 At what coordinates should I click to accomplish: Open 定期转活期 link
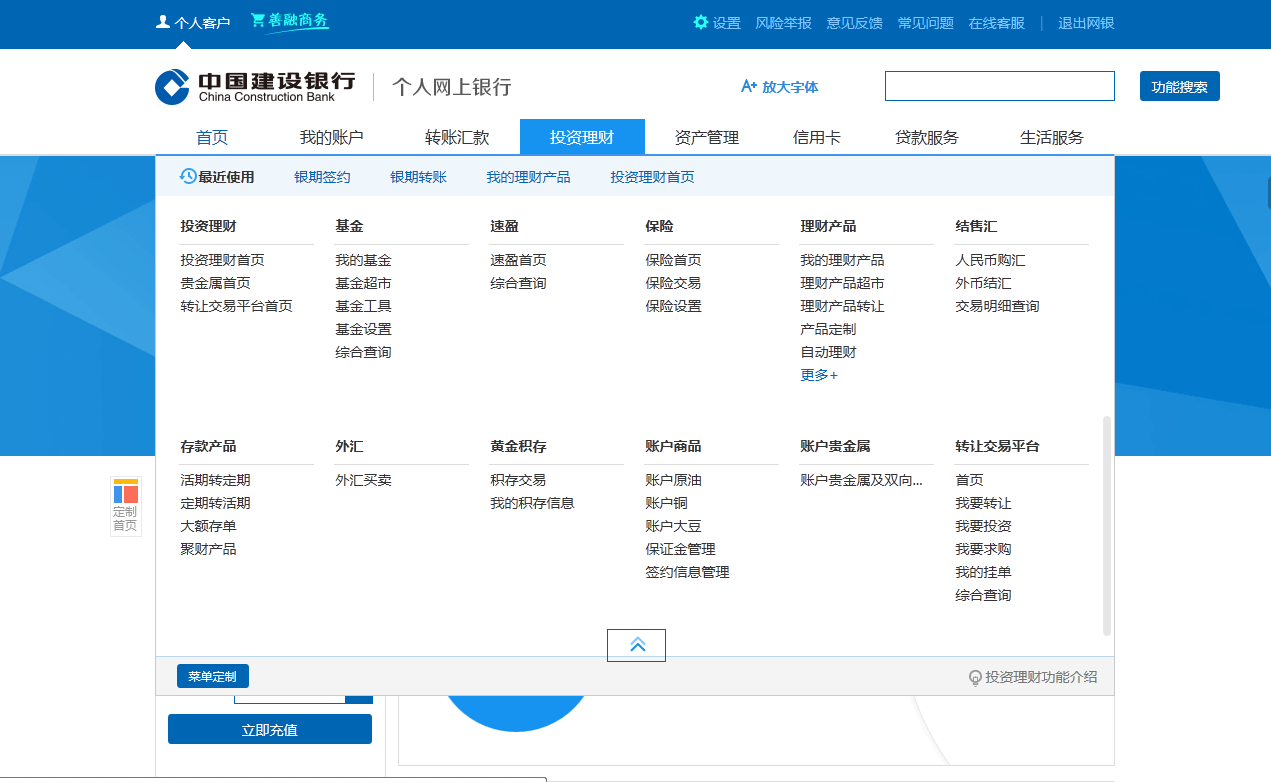[x=215, y=503]
